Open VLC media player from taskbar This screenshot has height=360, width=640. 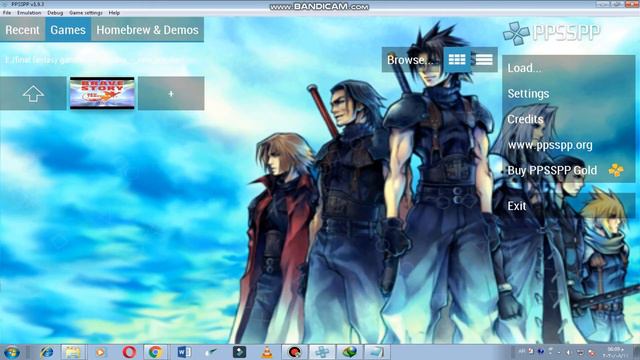pyautogui.click(x=267, y=352)
